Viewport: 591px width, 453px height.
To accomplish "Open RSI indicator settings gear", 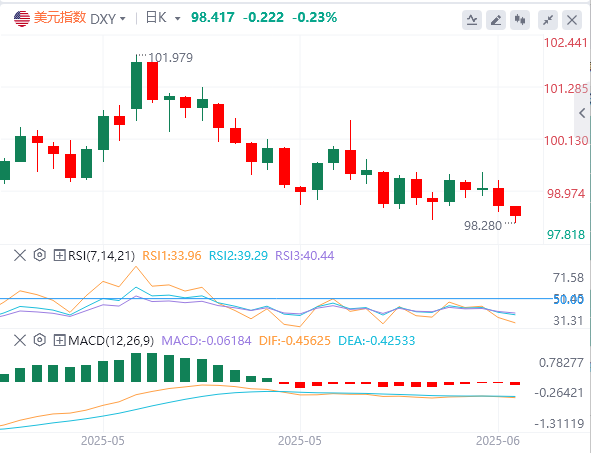I will (40, 255).
